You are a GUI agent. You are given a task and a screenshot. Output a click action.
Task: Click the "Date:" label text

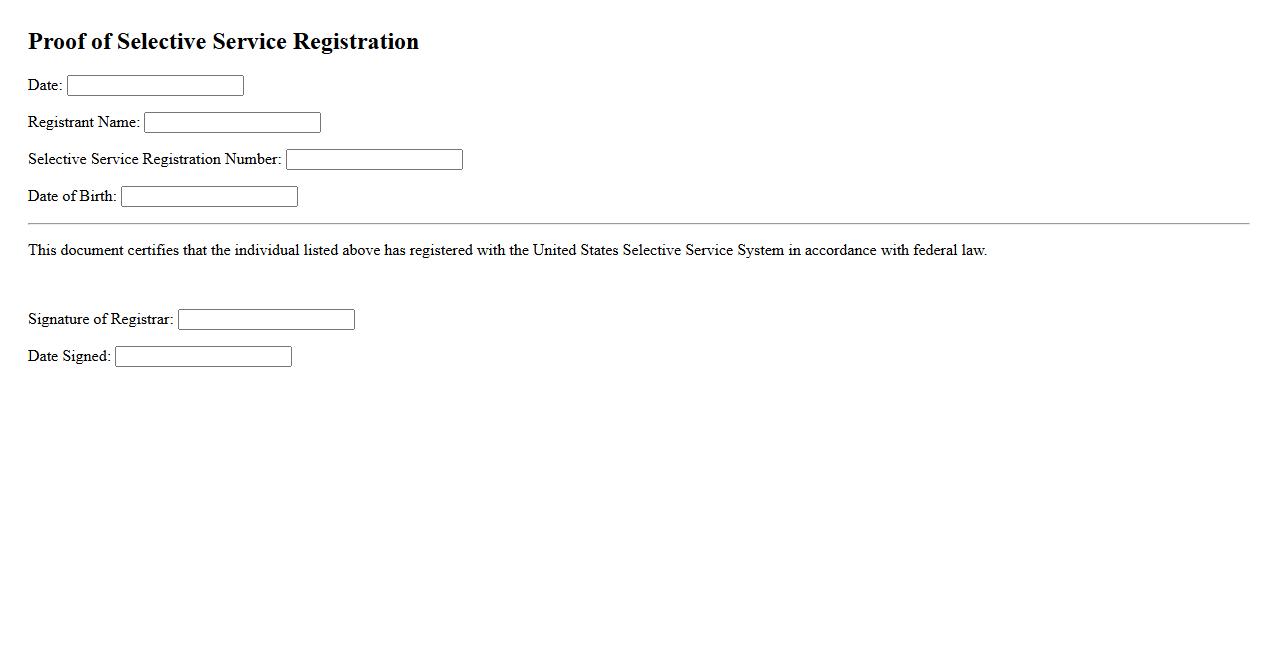point(45,85)
